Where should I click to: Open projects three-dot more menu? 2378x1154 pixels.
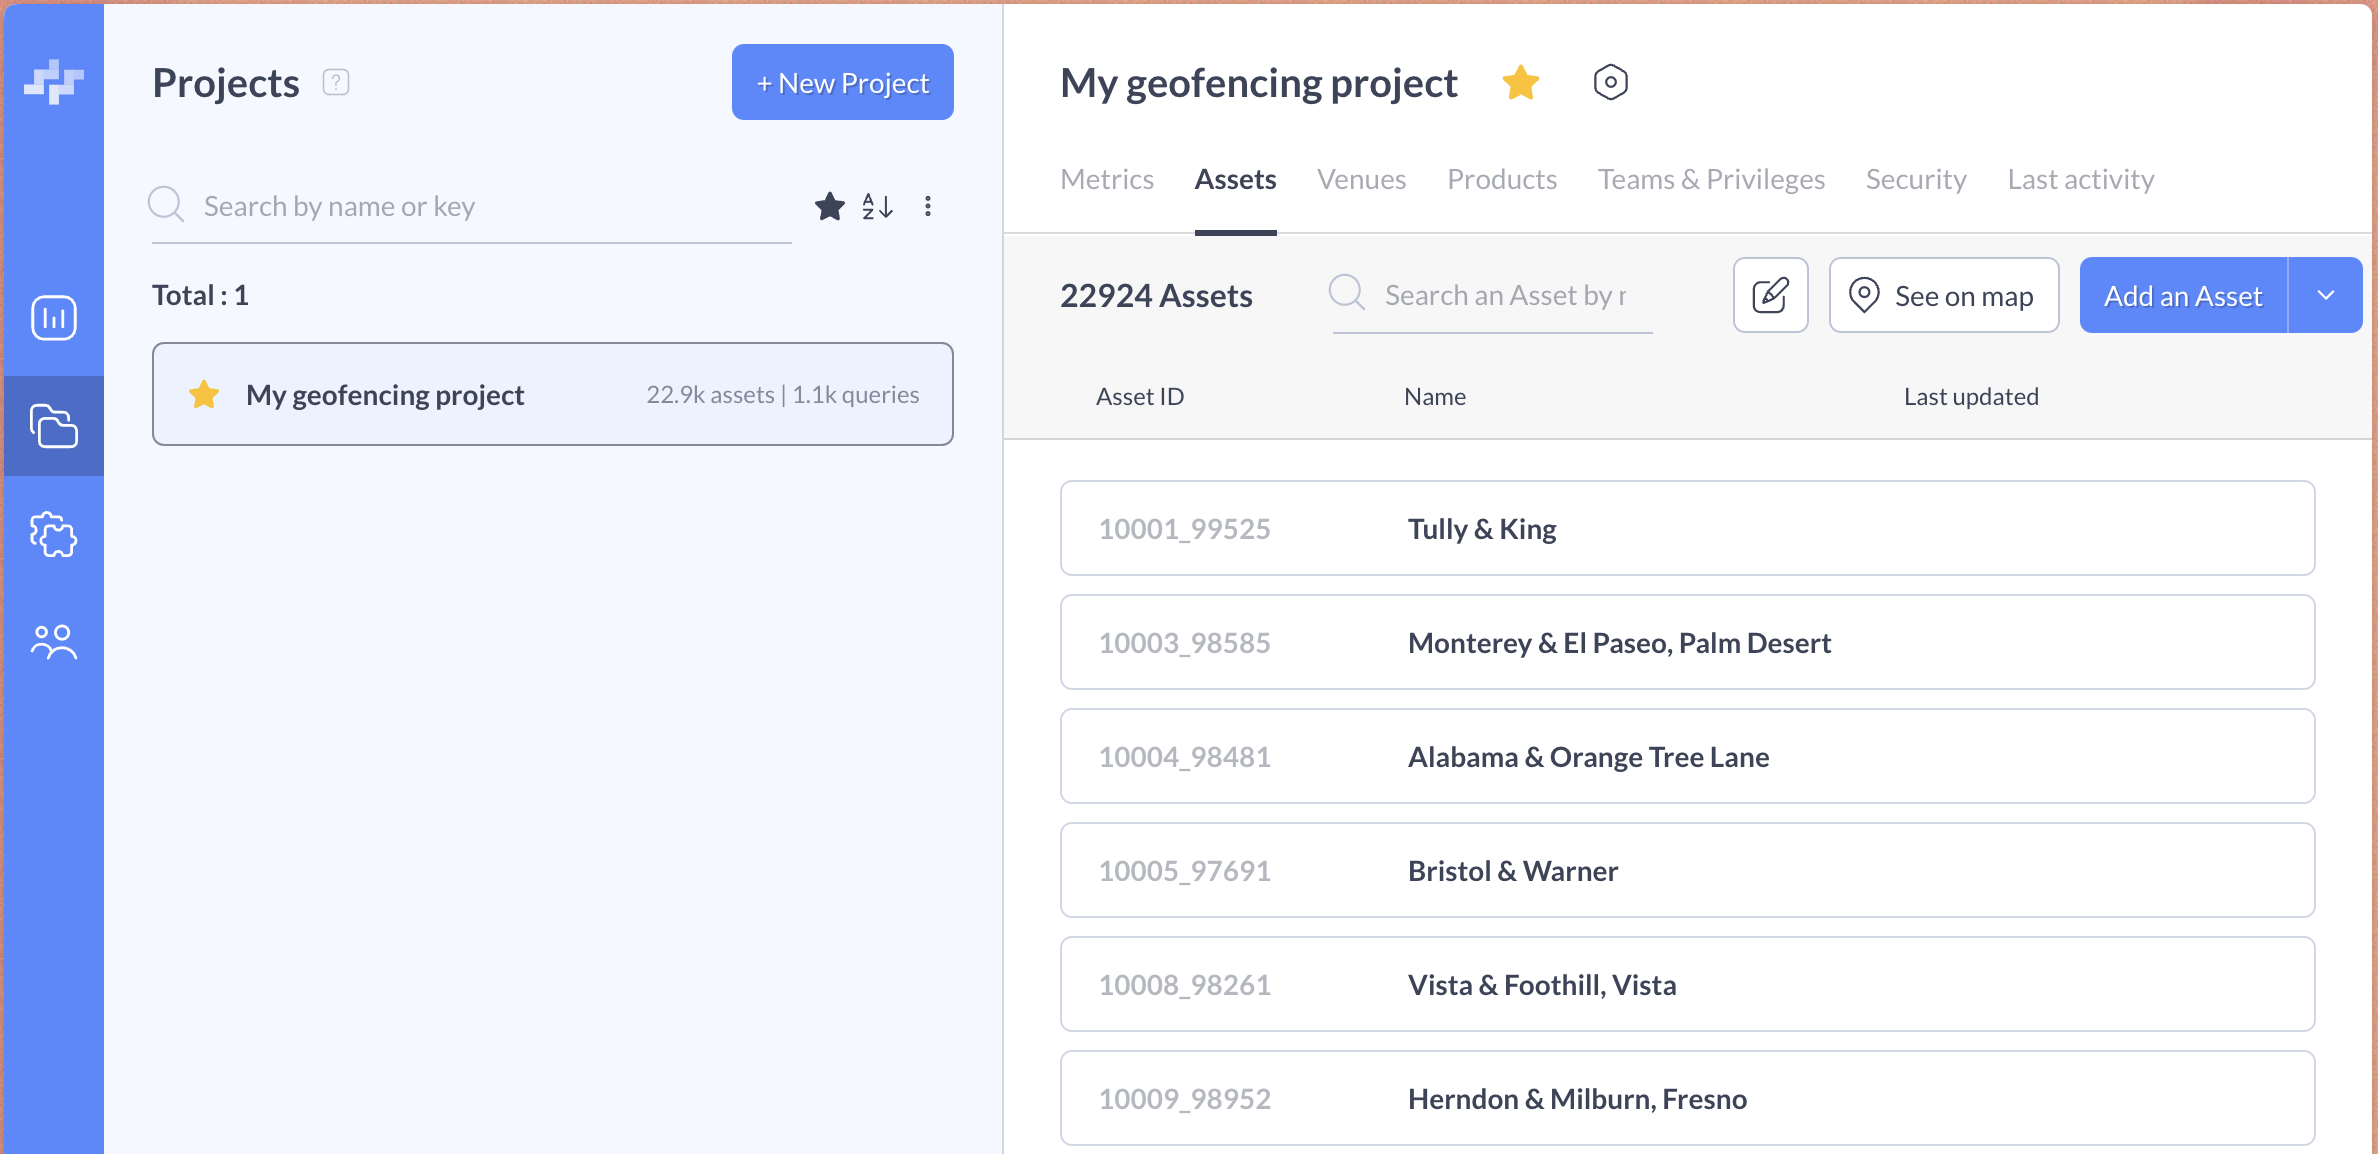[x=928, y=206]
